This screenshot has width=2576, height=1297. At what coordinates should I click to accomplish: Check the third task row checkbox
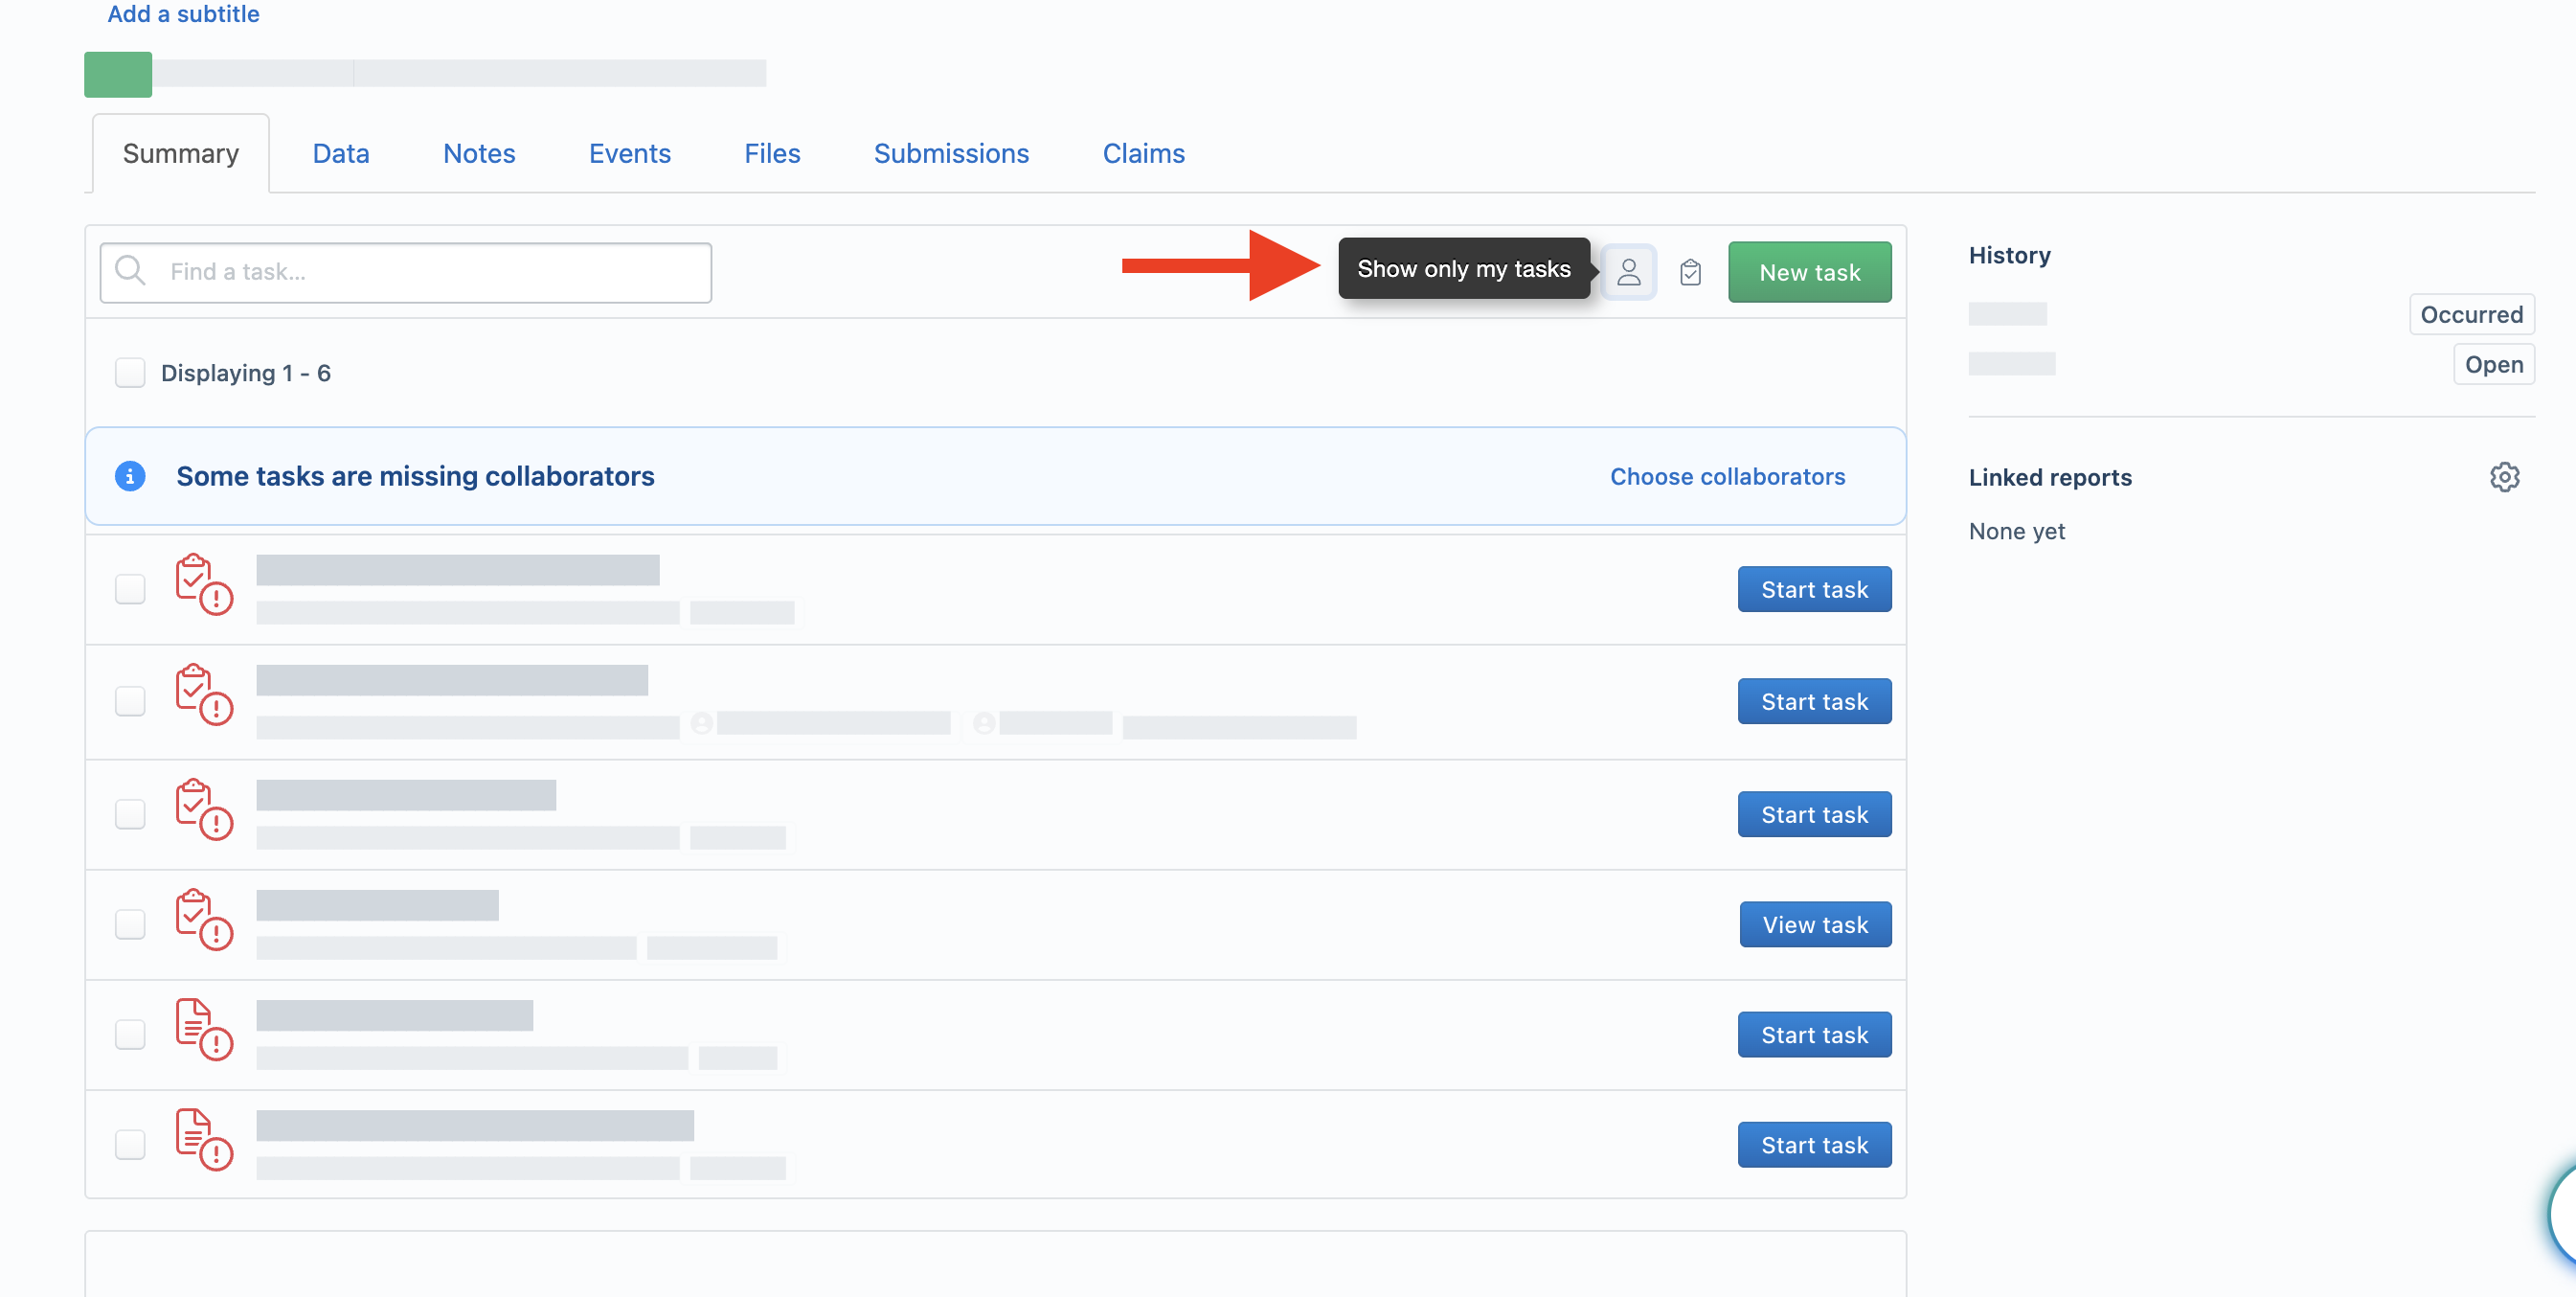coord(130,814)
